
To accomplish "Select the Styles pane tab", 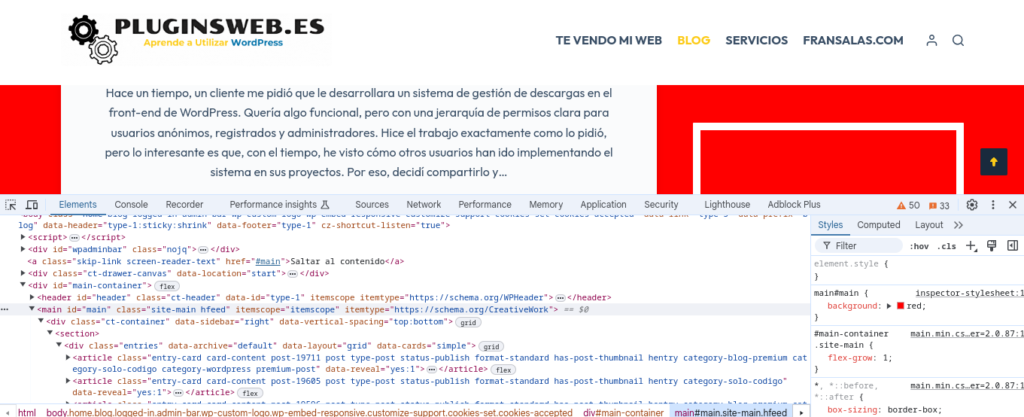I will coord(830,225).
